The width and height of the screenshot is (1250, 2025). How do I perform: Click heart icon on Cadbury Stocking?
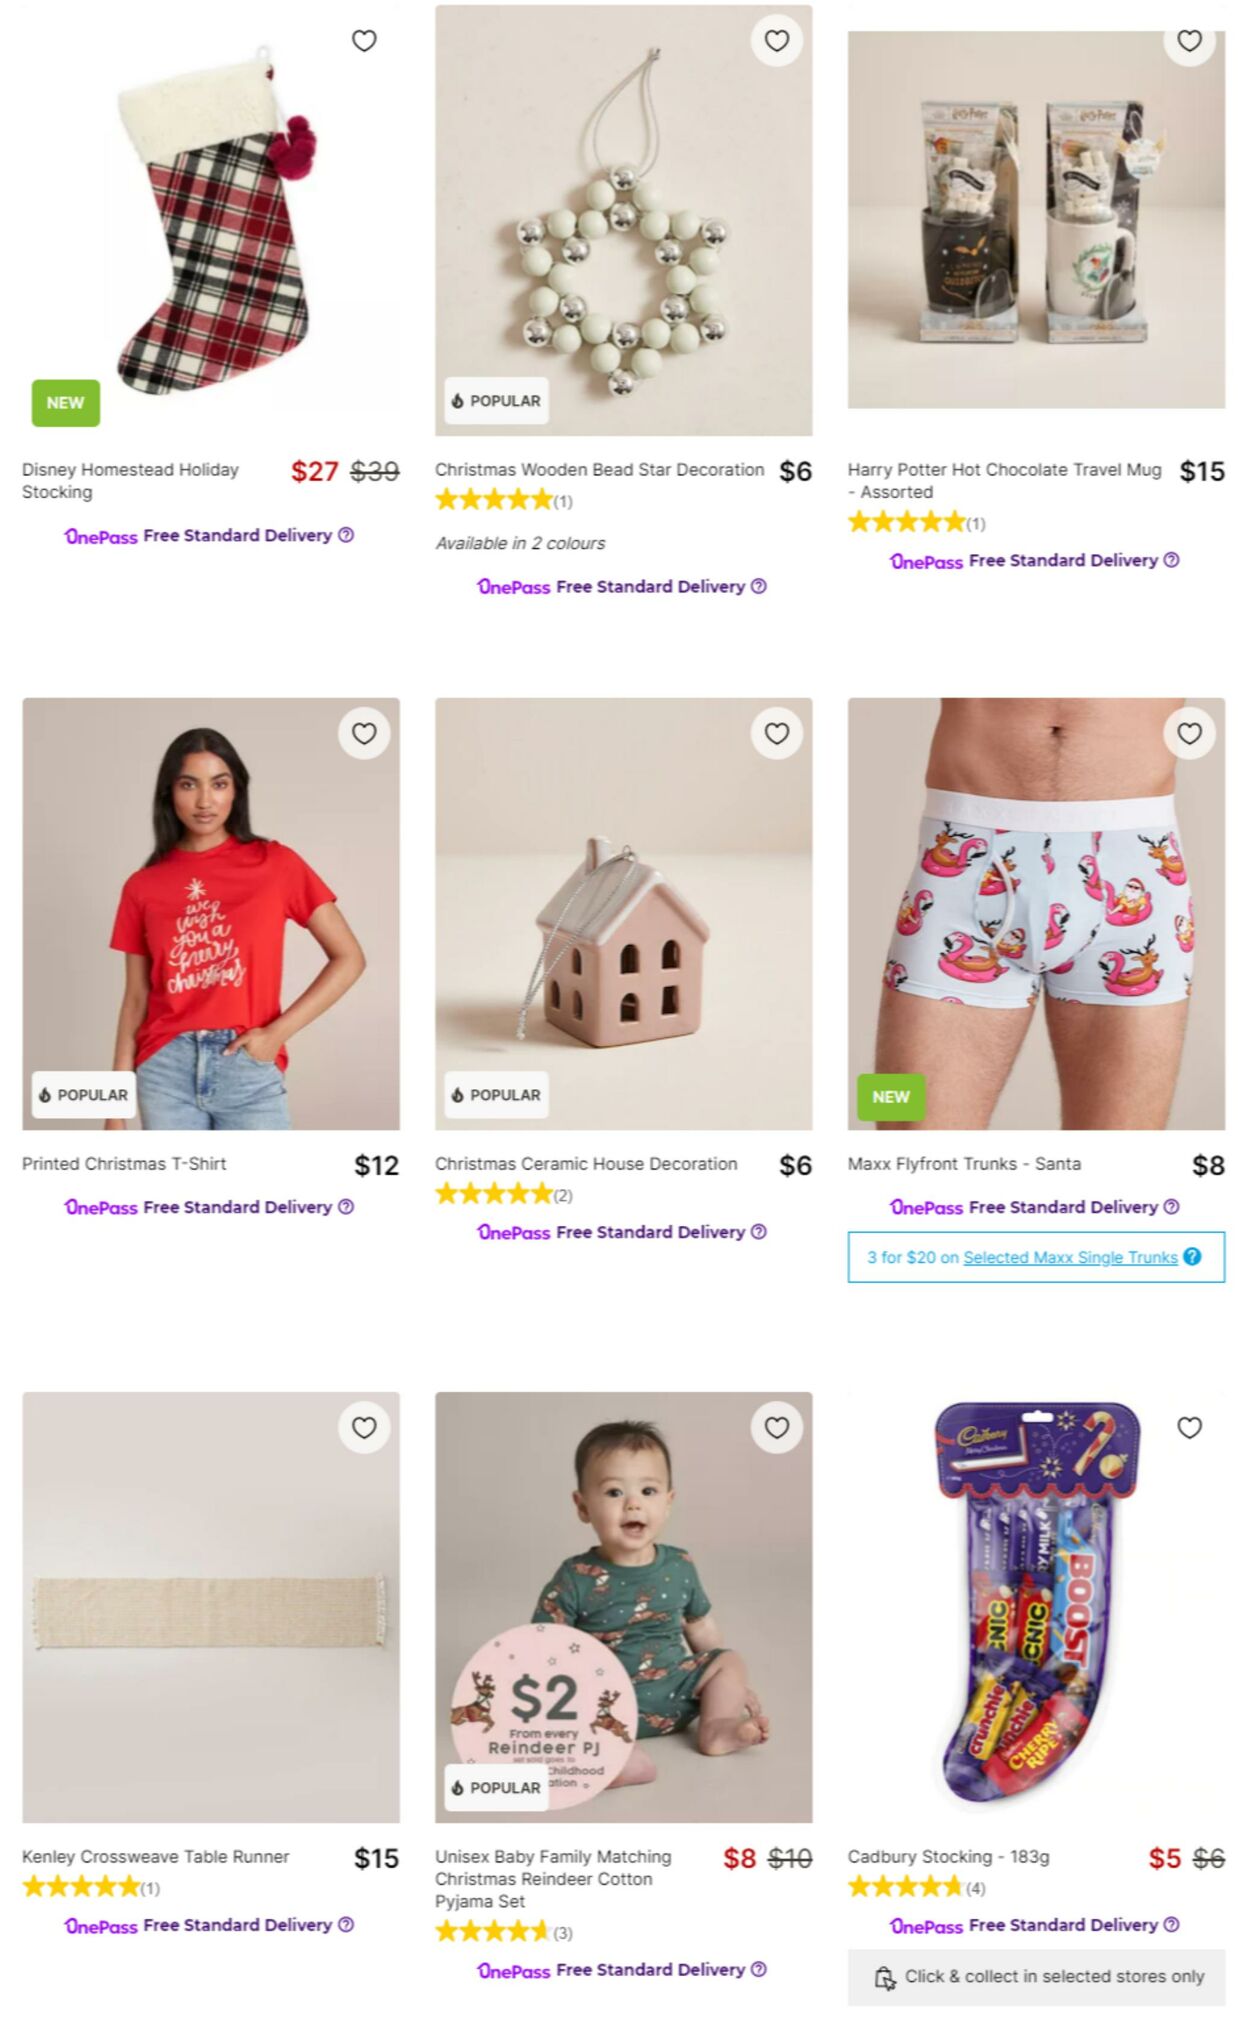tap(1189, 1428)
